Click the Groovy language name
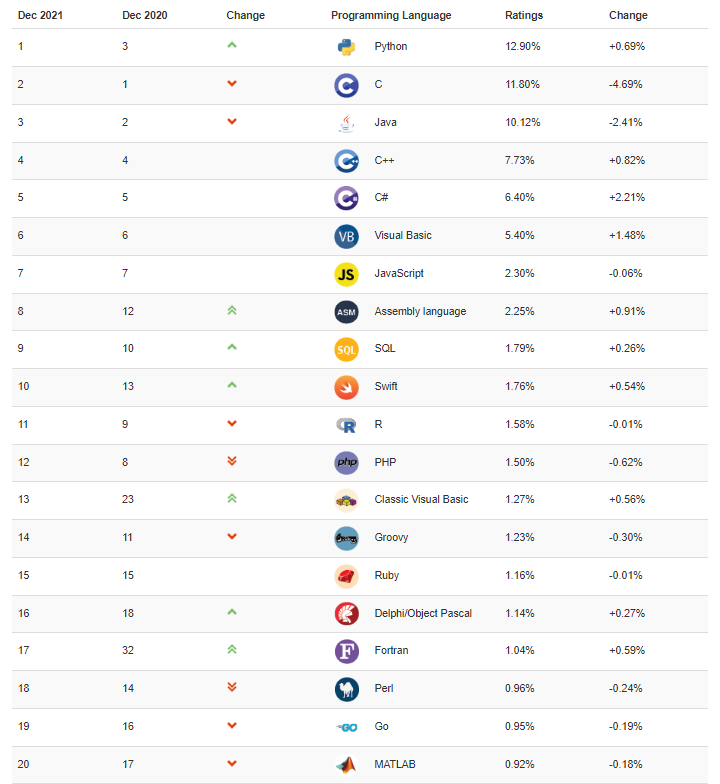 point(391,537)
